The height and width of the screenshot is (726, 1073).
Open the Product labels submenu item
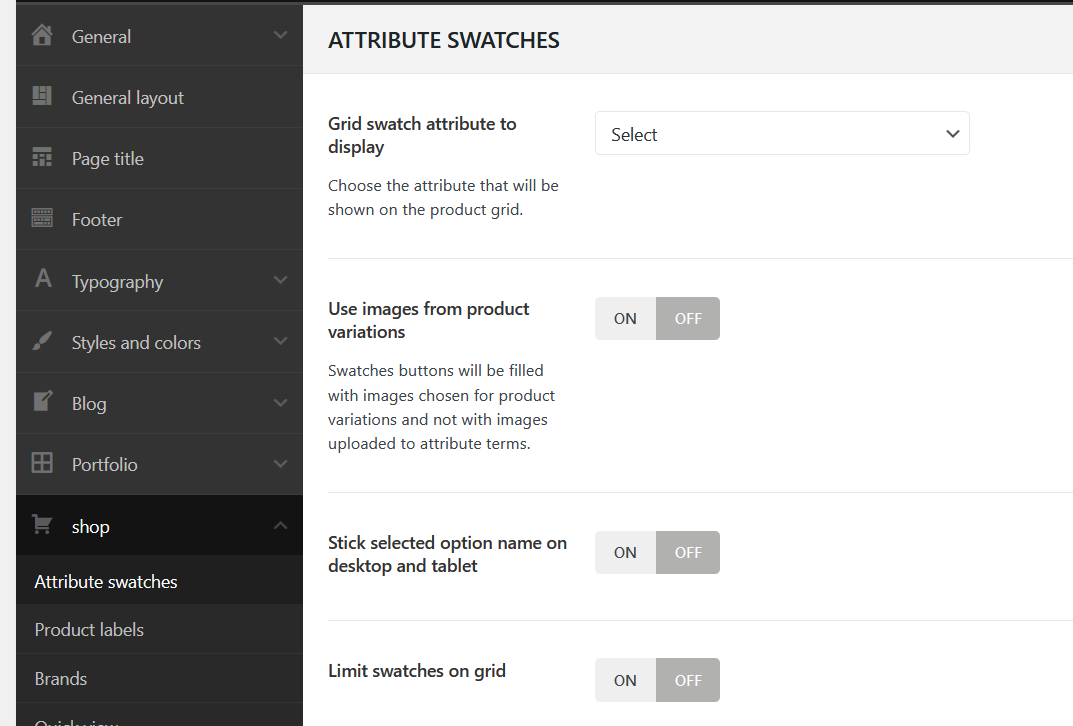89,630
